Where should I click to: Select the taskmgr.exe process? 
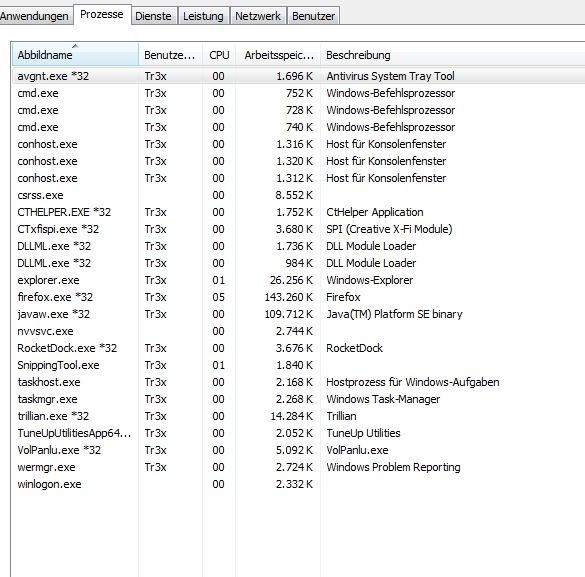click(298, 399)
